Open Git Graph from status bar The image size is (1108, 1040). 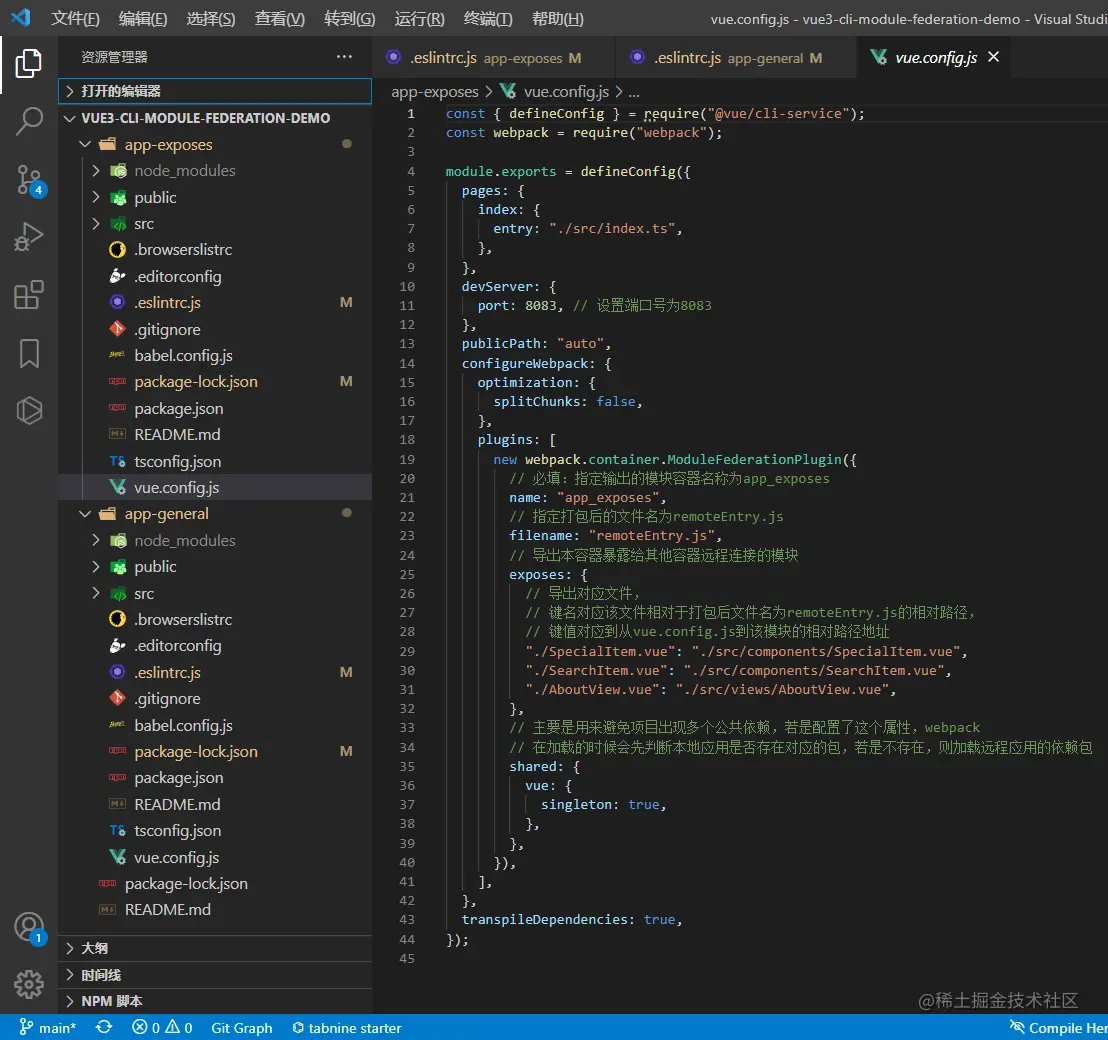point(242,1027)
